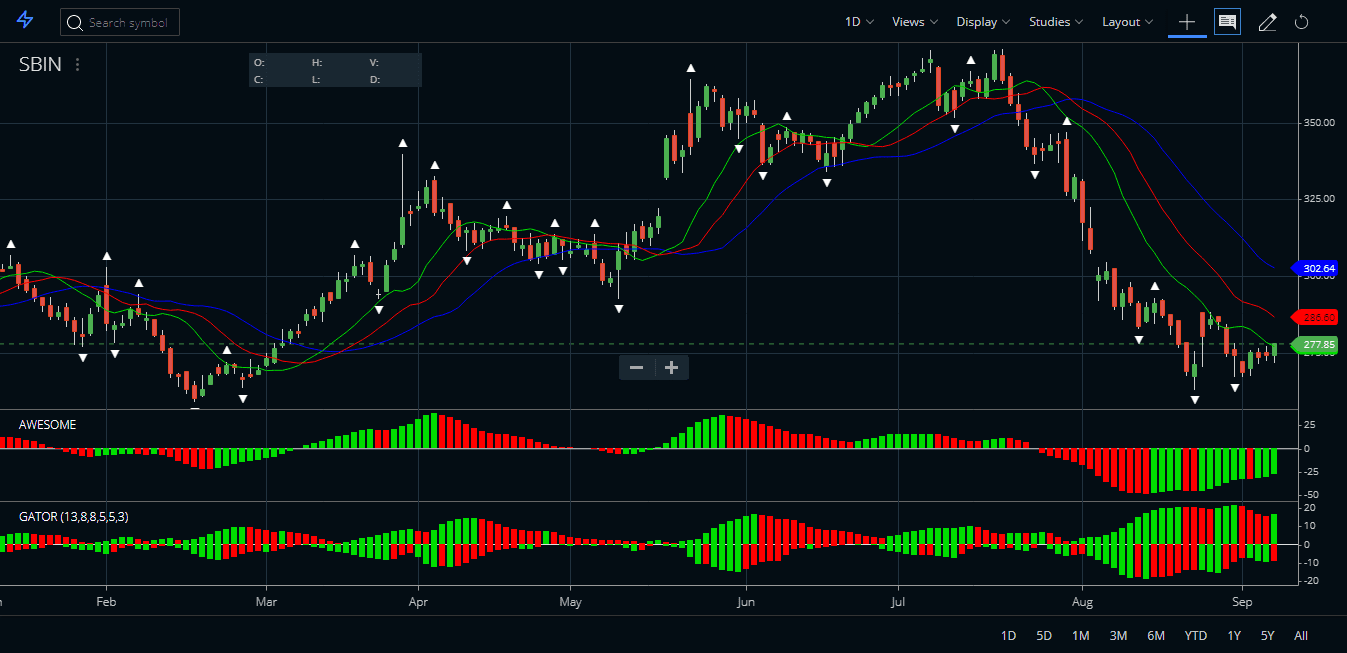
Task: Zoom out using the minus control
Action: (636, 367)
